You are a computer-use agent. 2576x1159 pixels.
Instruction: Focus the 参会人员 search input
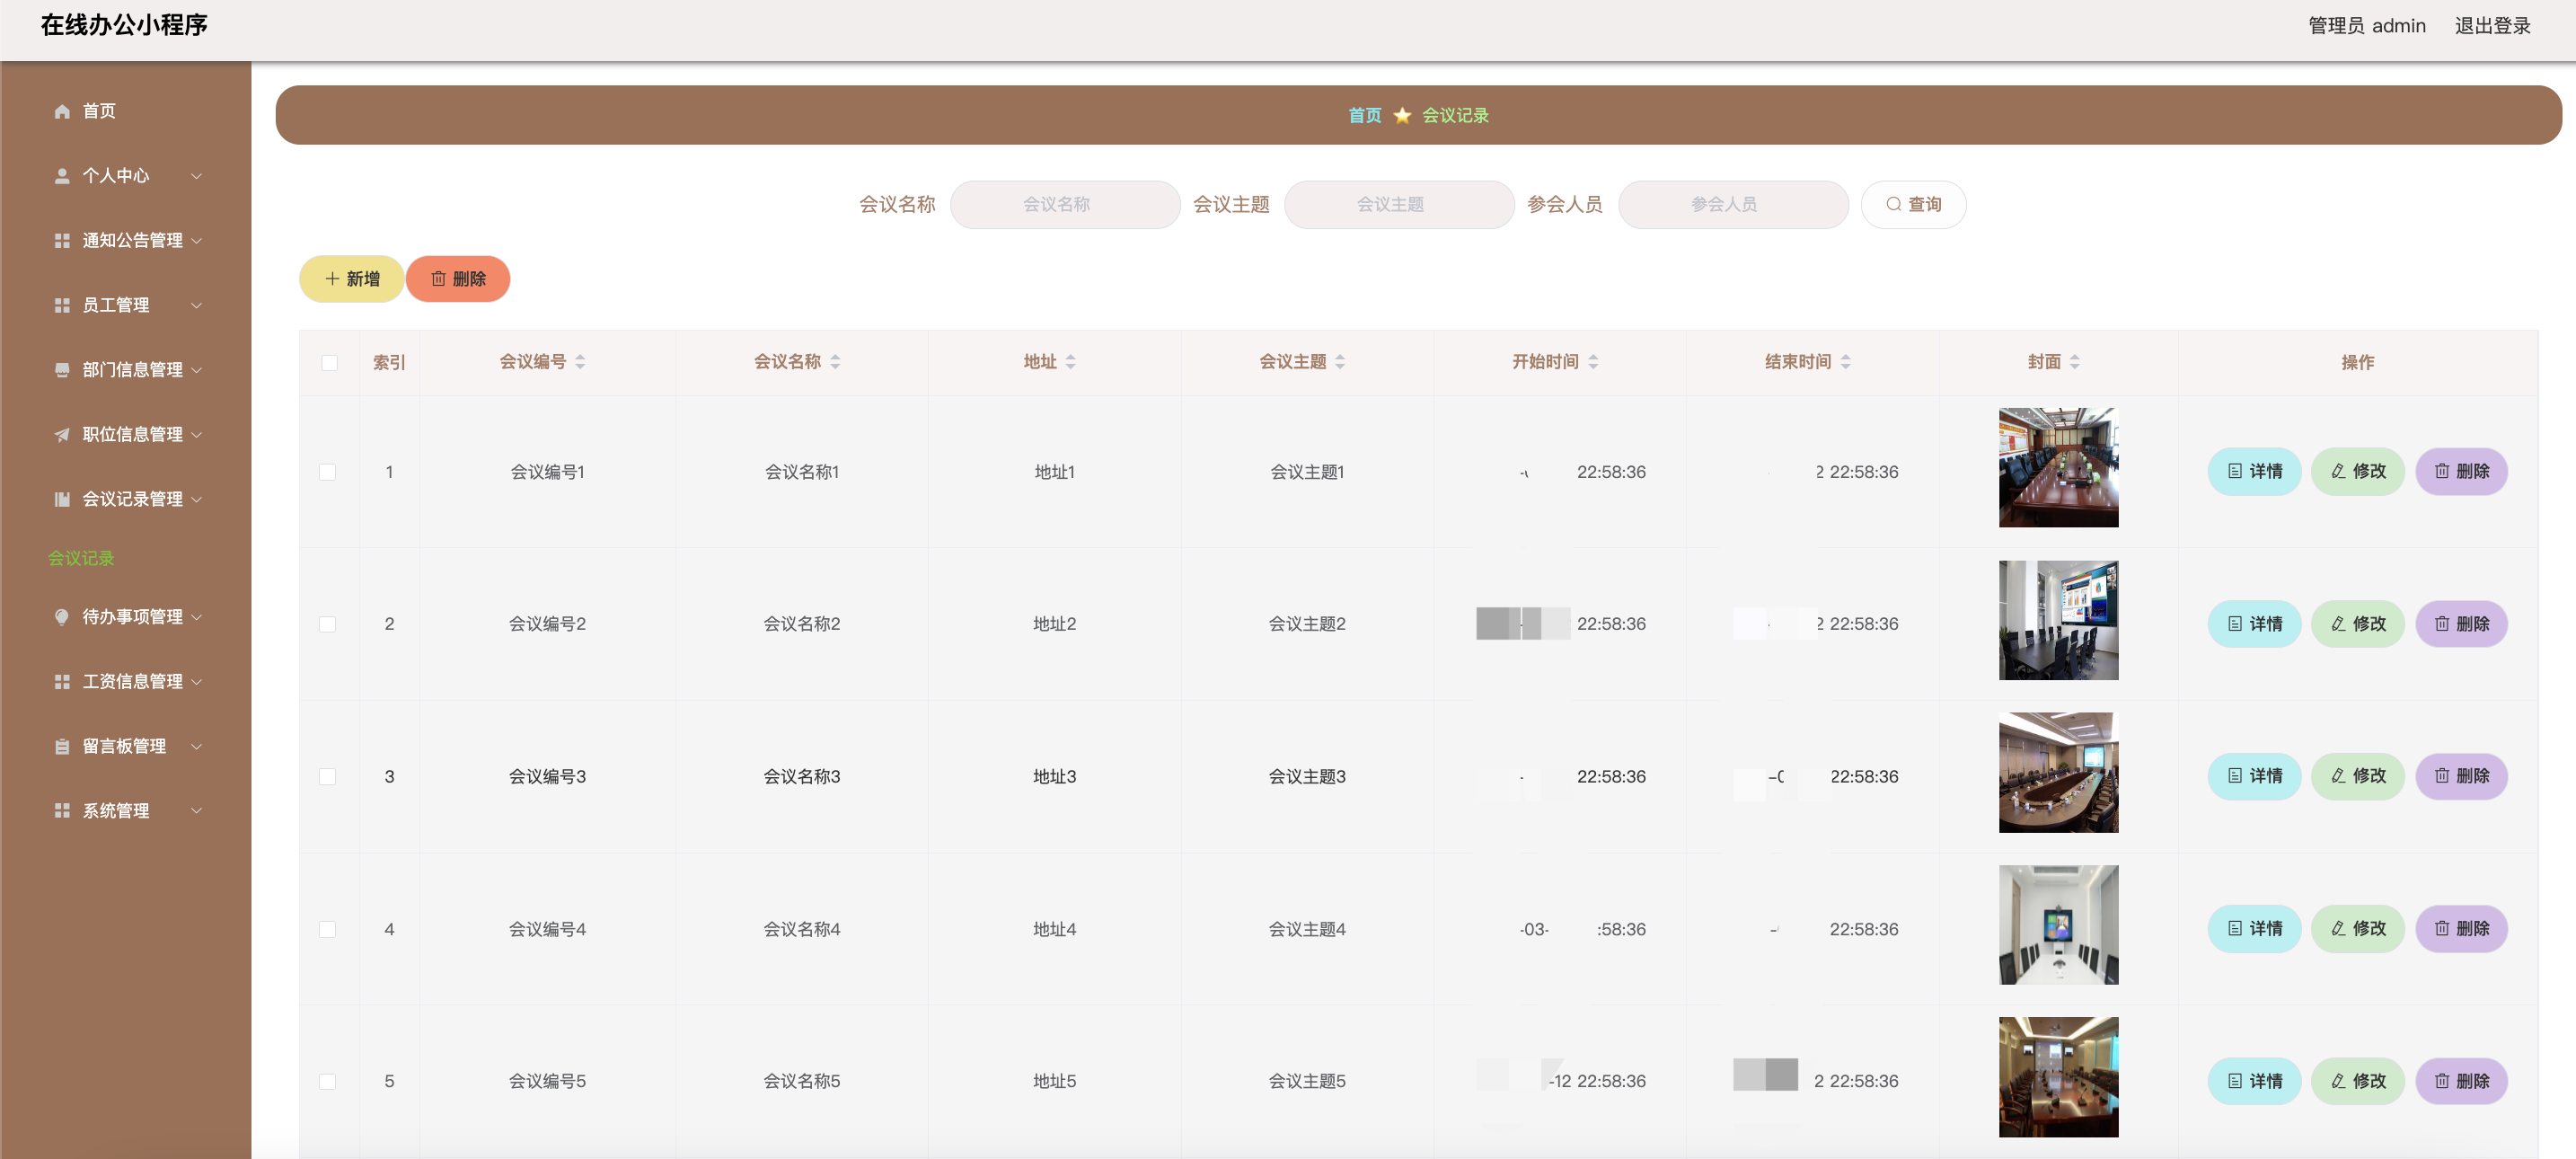tap(1733, 205)
